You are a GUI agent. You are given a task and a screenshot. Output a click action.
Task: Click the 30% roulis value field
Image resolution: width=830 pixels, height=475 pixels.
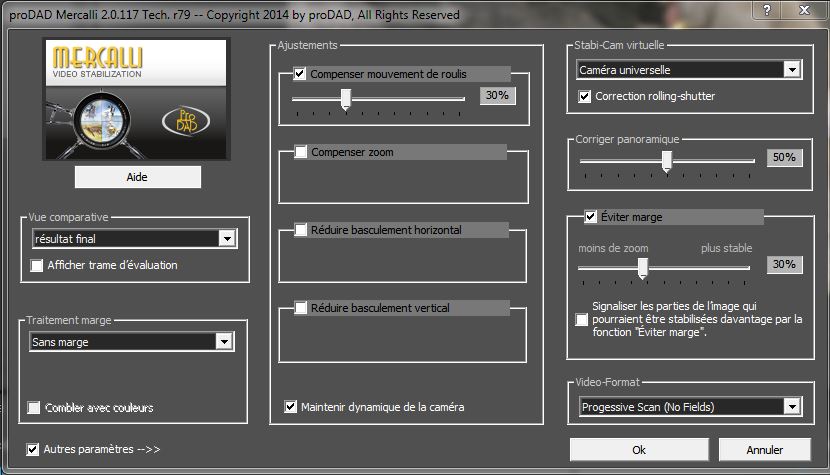point(498,95)
